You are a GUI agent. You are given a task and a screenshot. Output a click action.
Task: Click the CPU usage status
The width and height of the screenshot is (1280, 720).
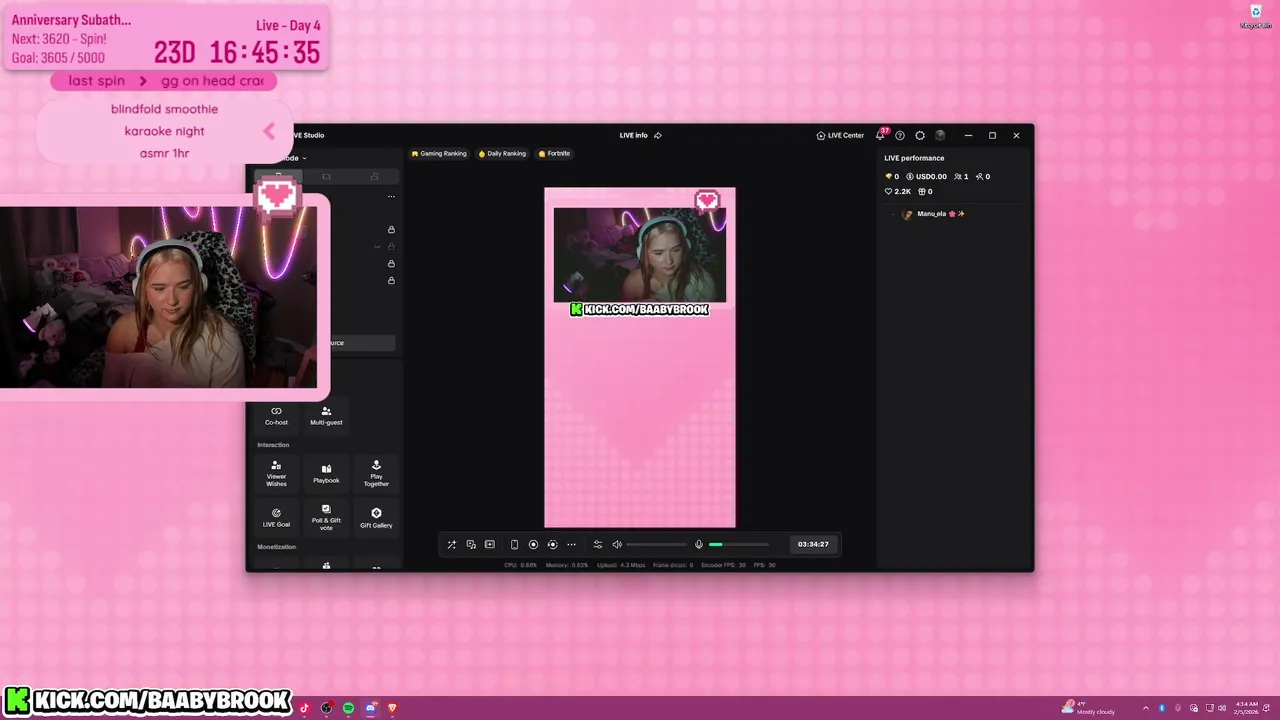coord(520,565)
